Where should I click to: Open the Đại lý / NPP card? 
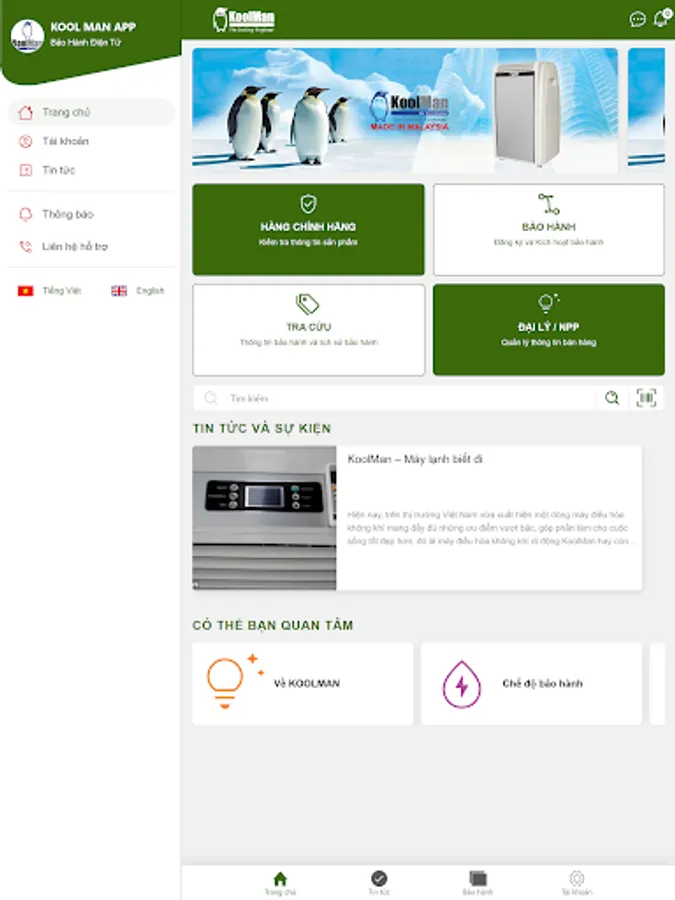tap(549, 330)
